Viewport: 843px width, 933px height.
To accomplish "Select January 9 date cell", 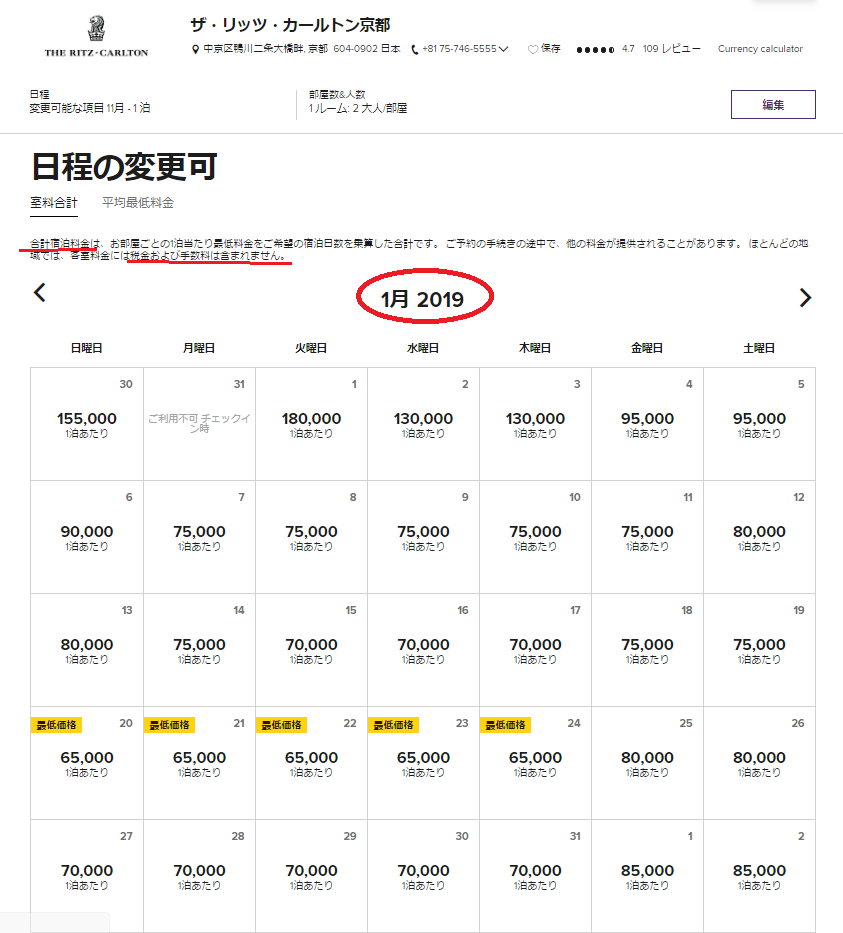I will [x=423, y=537].
